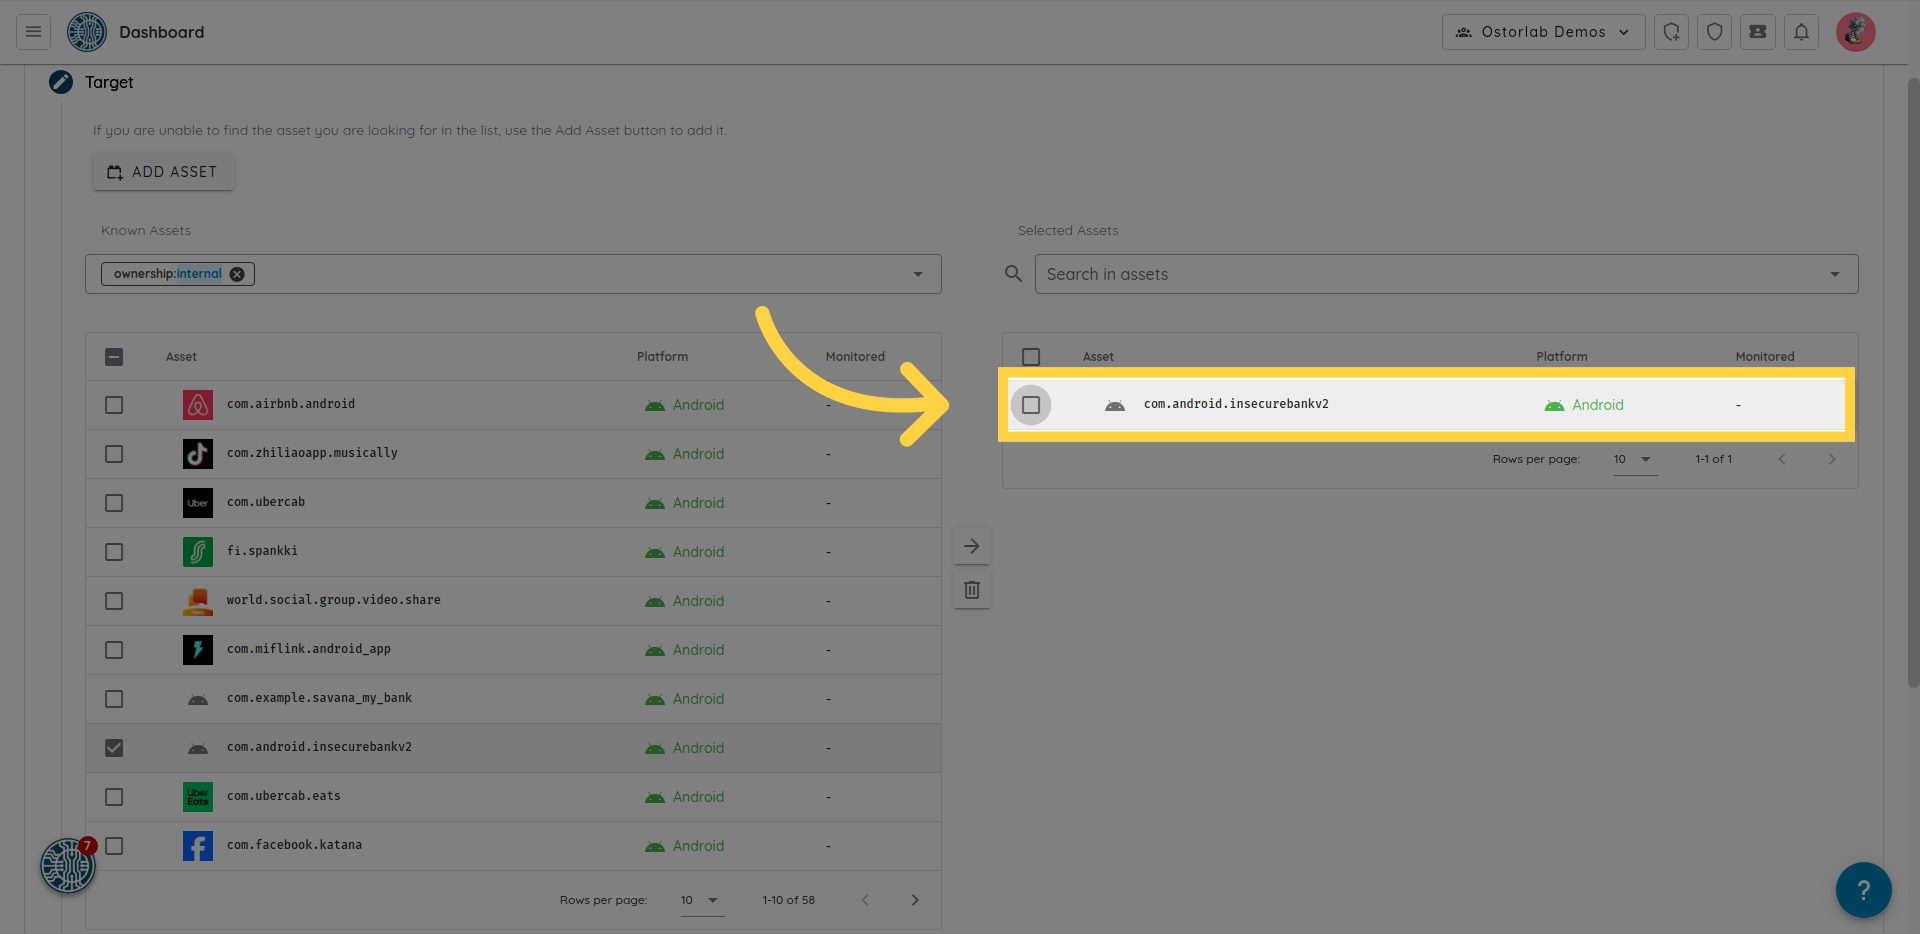This screenshot has width=1920, height=934.
Task: Uncheck the com.android.insecurebankv2 known asset
Action: (x=114, y=748)
